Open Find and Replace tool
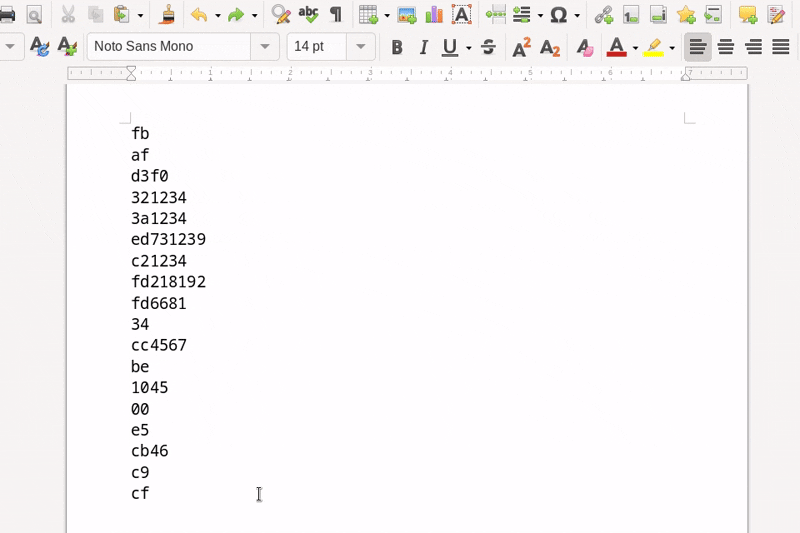 281,15
